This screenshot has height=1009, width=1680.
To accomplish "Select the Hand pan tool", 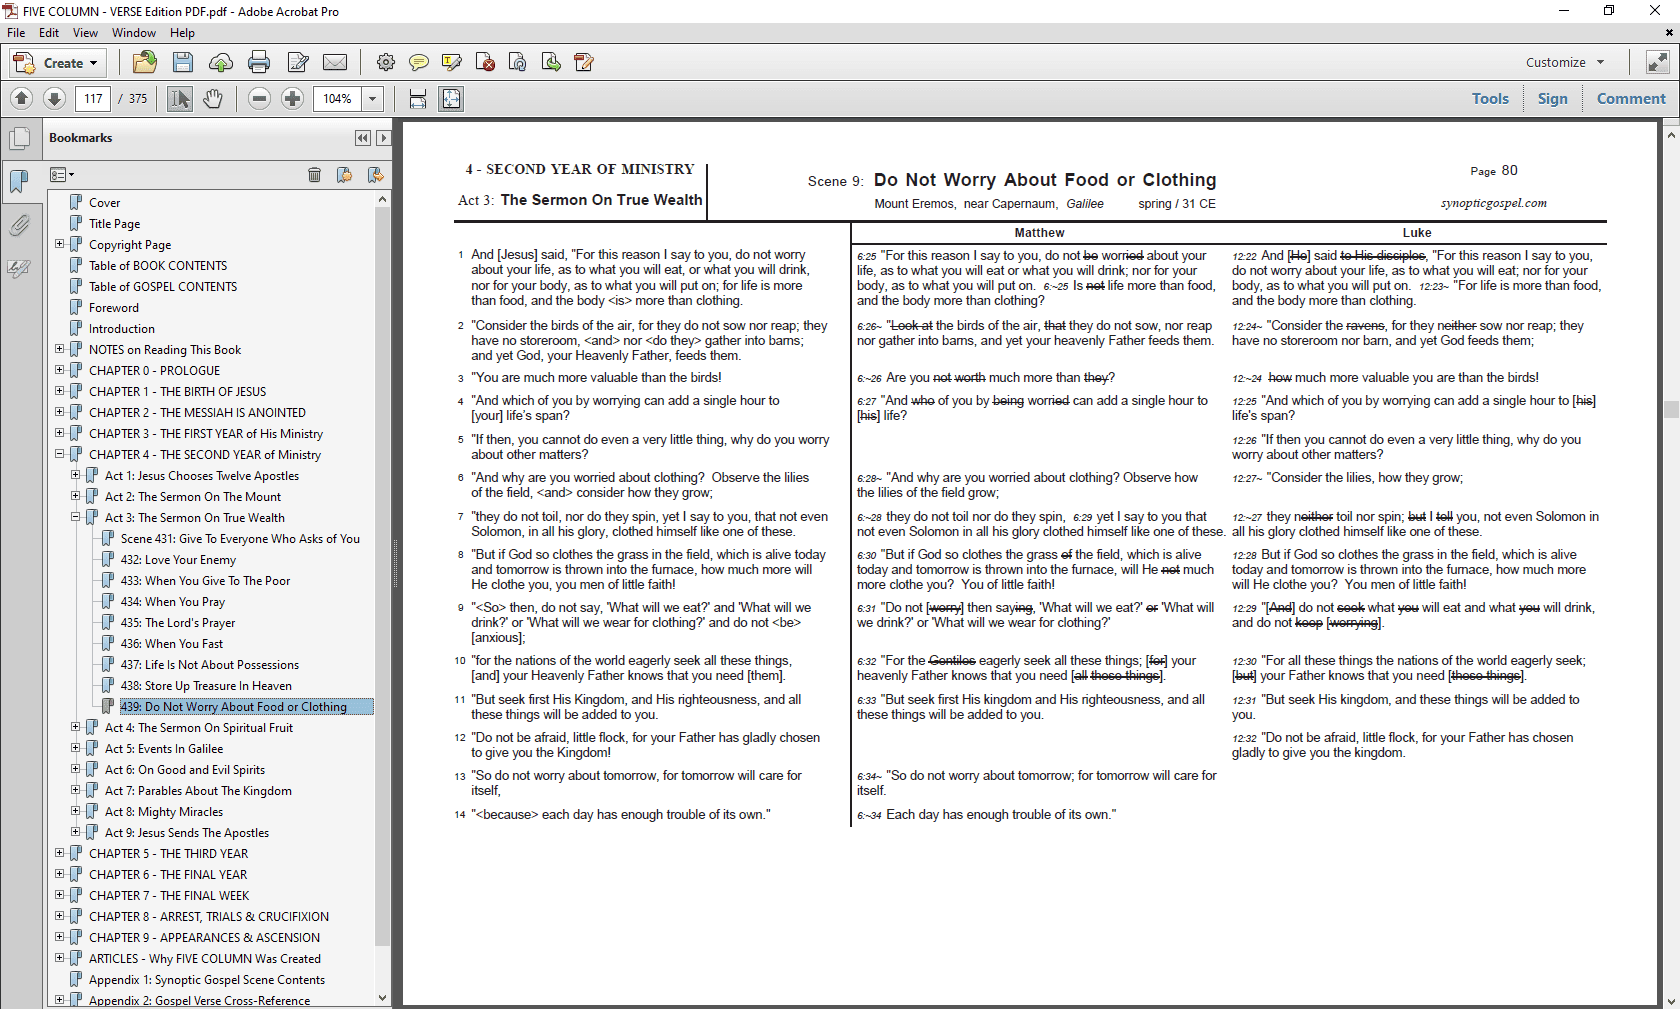I will pos(213,98).
